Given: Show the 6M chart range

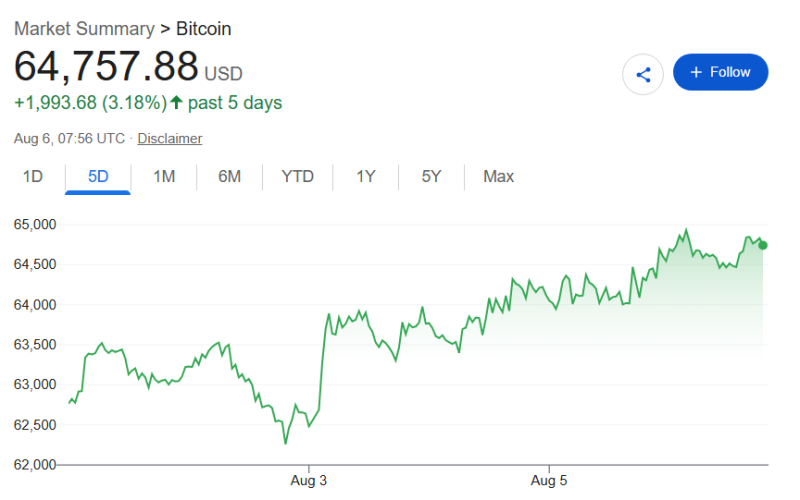Looking at the screenshot, I should [x=230, y=177].
